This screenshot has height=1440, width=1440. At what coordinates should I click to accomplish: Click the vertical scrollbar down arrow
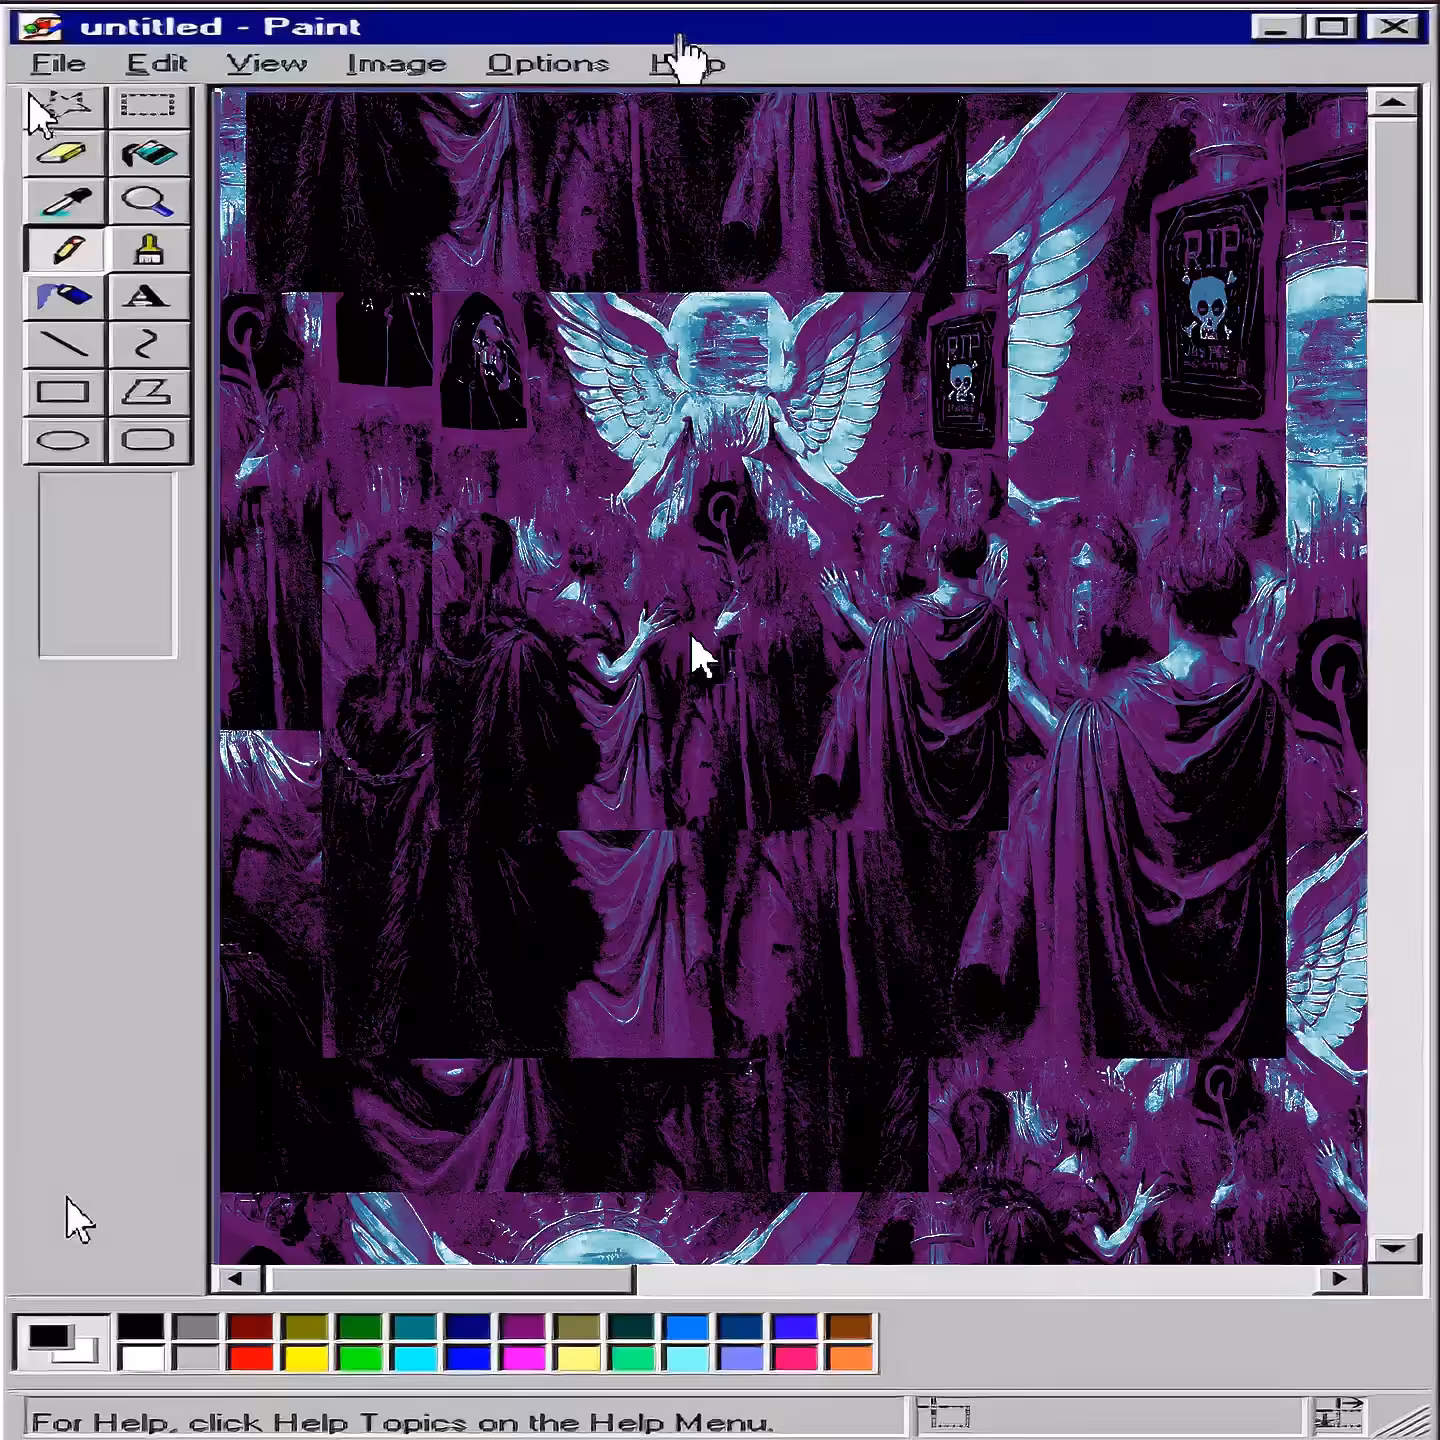[1394, 1248]
